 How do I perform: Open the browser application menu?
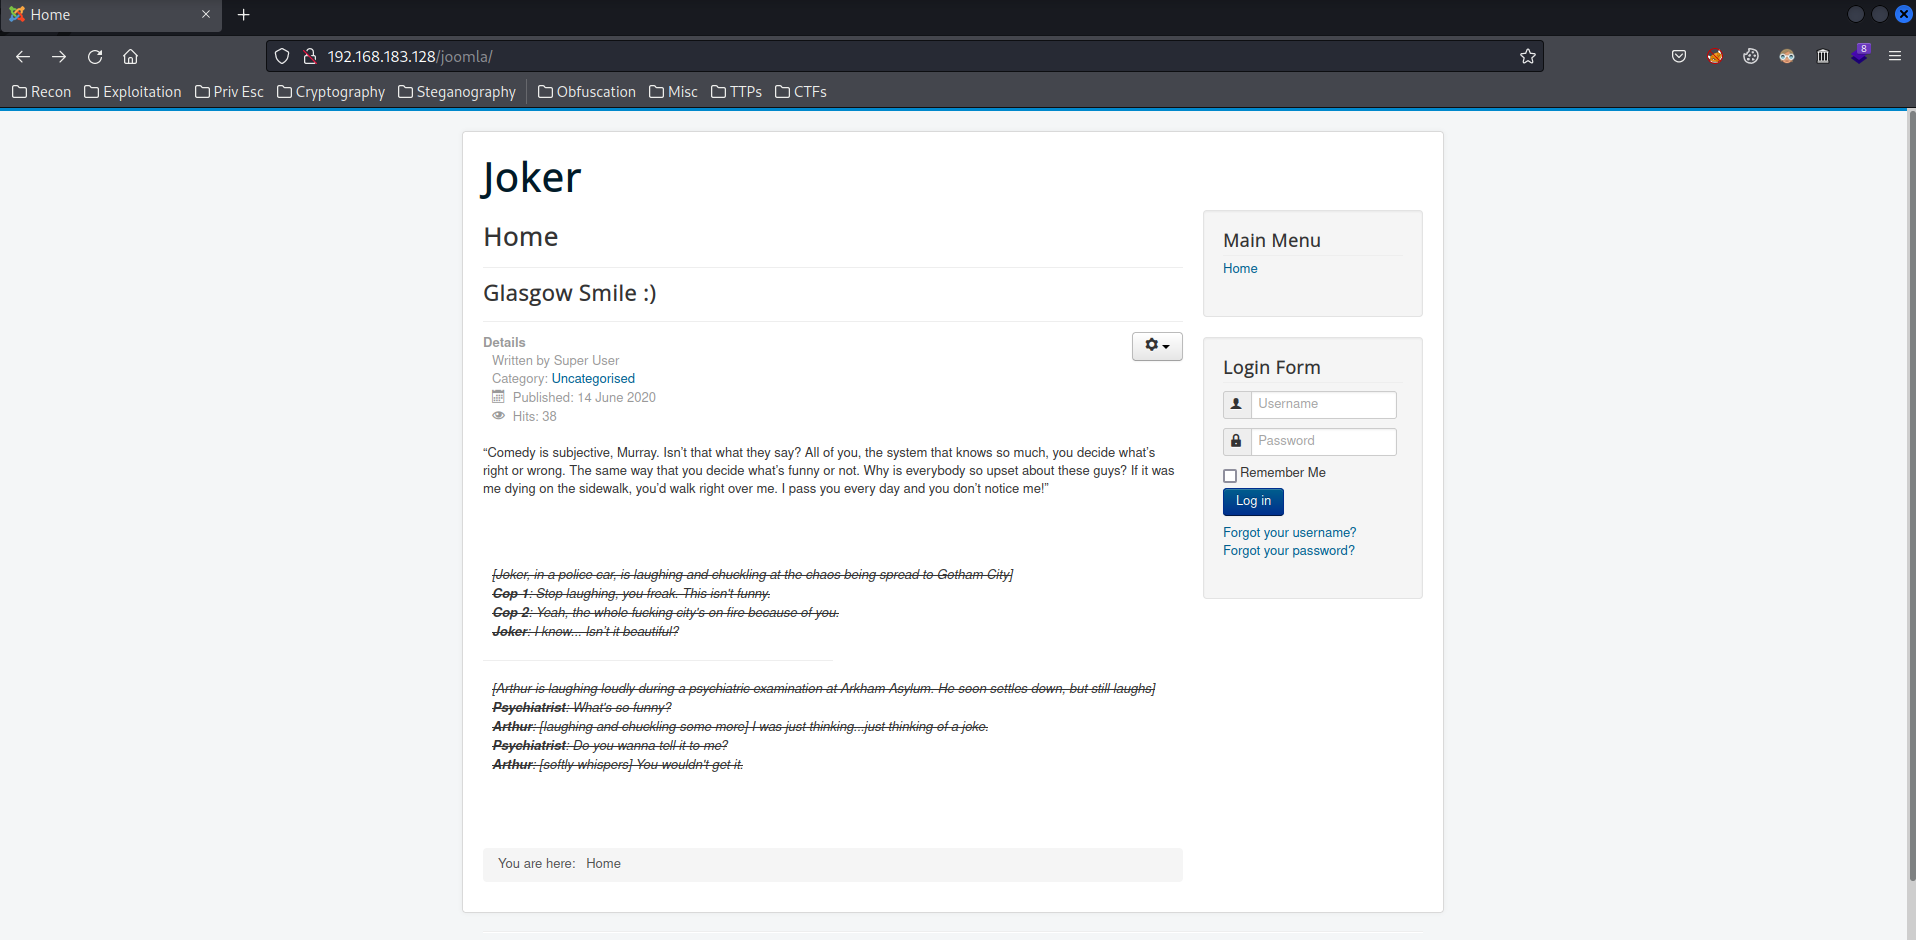(x=1895, y=57)
